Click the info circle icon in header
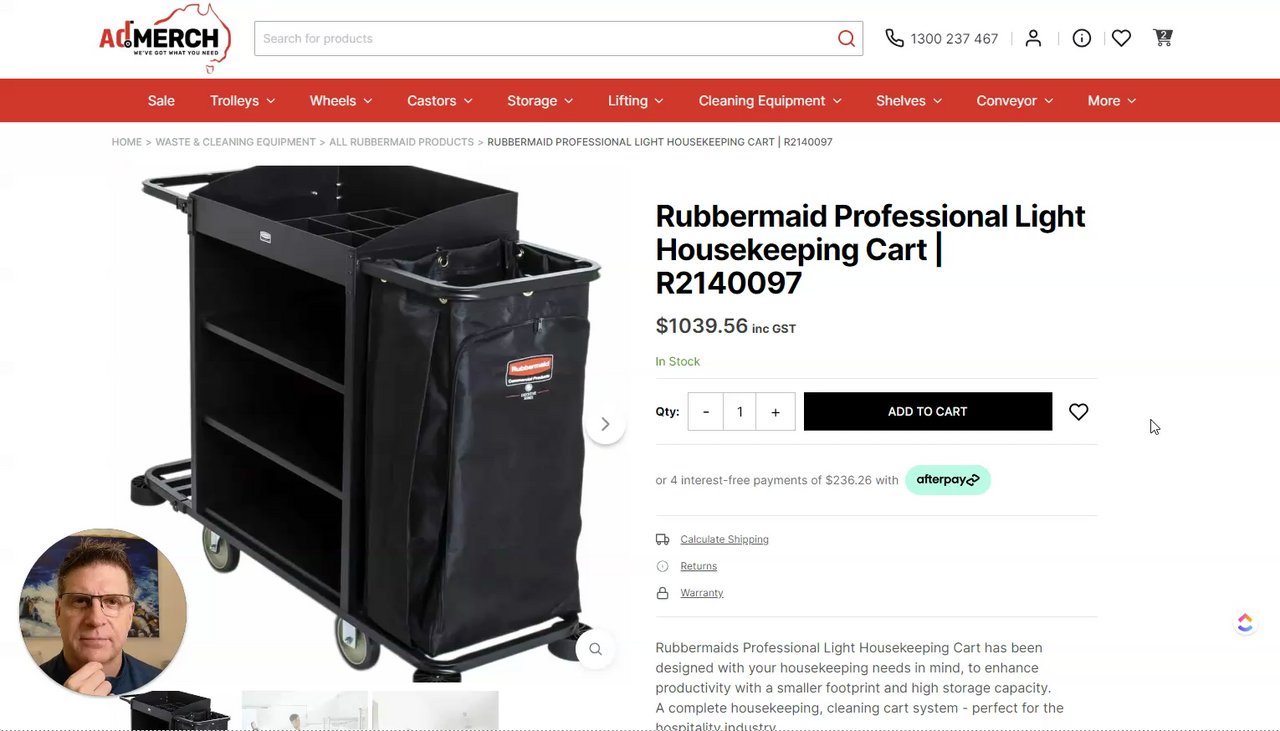This screenshot has width=1280, height=731. pos(1081,38)
